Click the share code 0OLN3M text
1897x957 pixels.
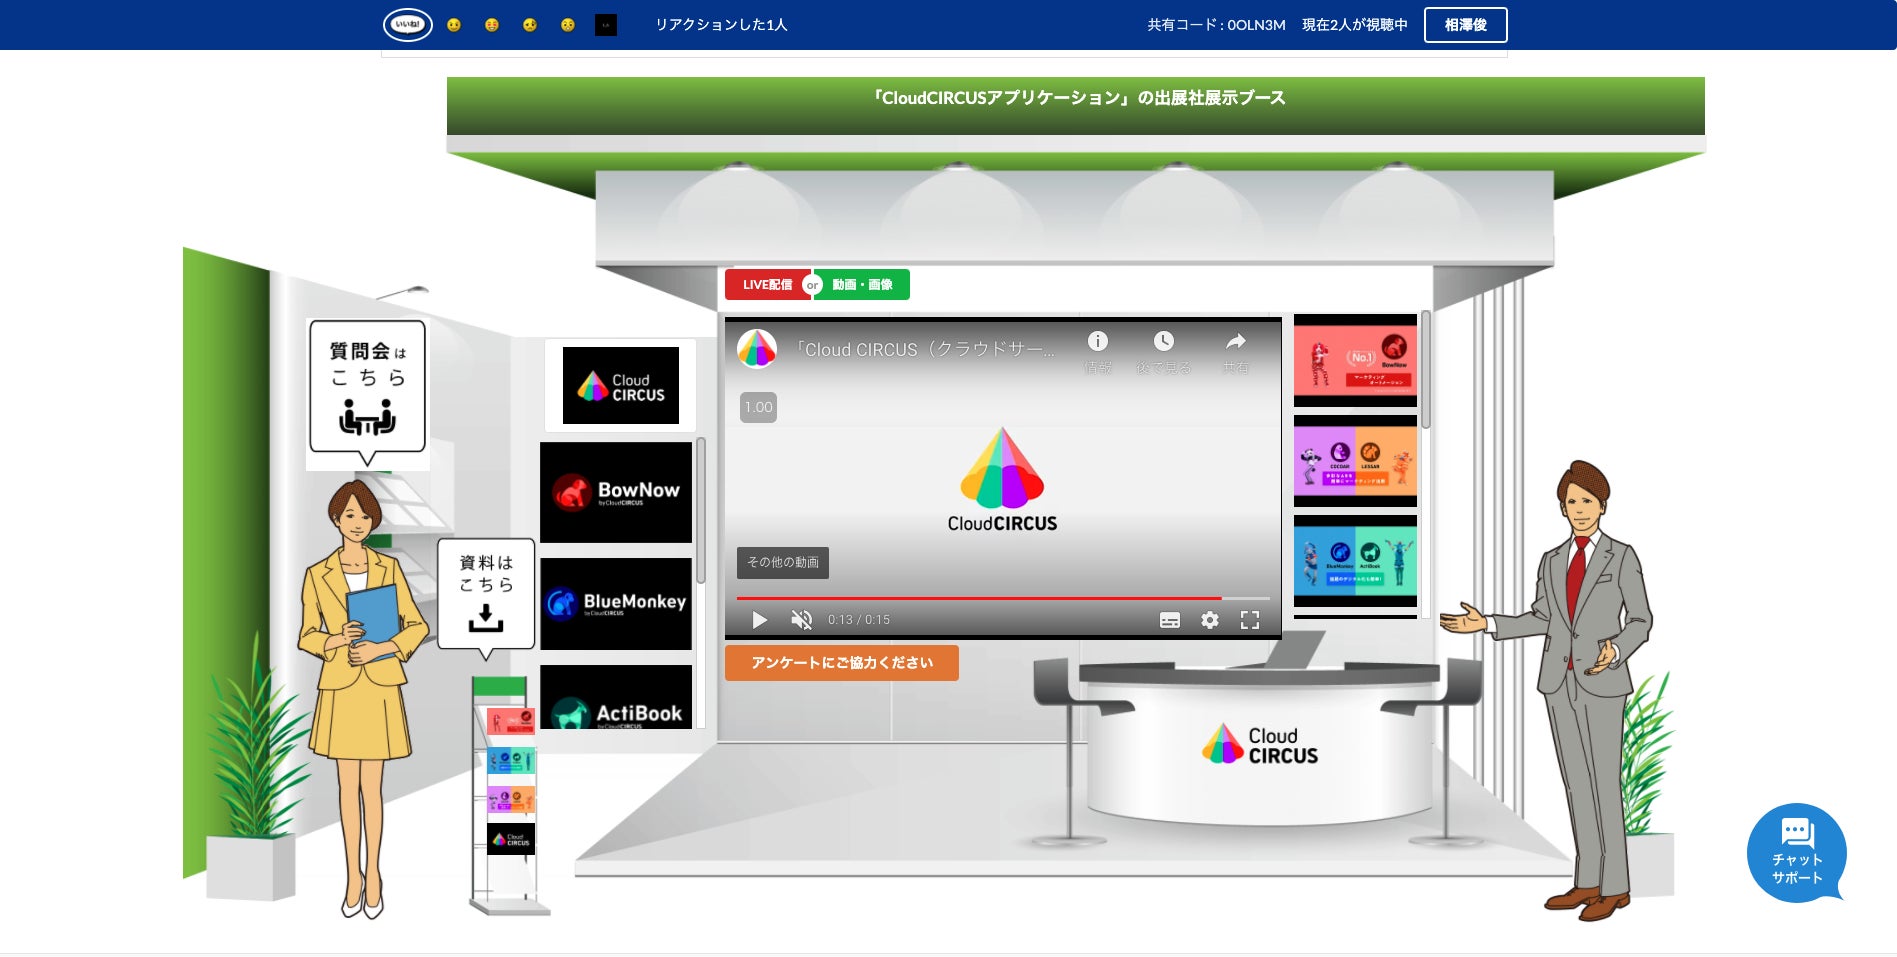coord(1216,25)
